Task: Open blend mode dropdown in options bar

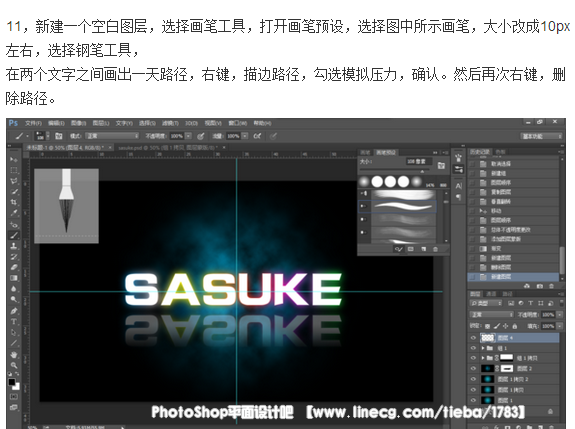Action: click(112, 136)
